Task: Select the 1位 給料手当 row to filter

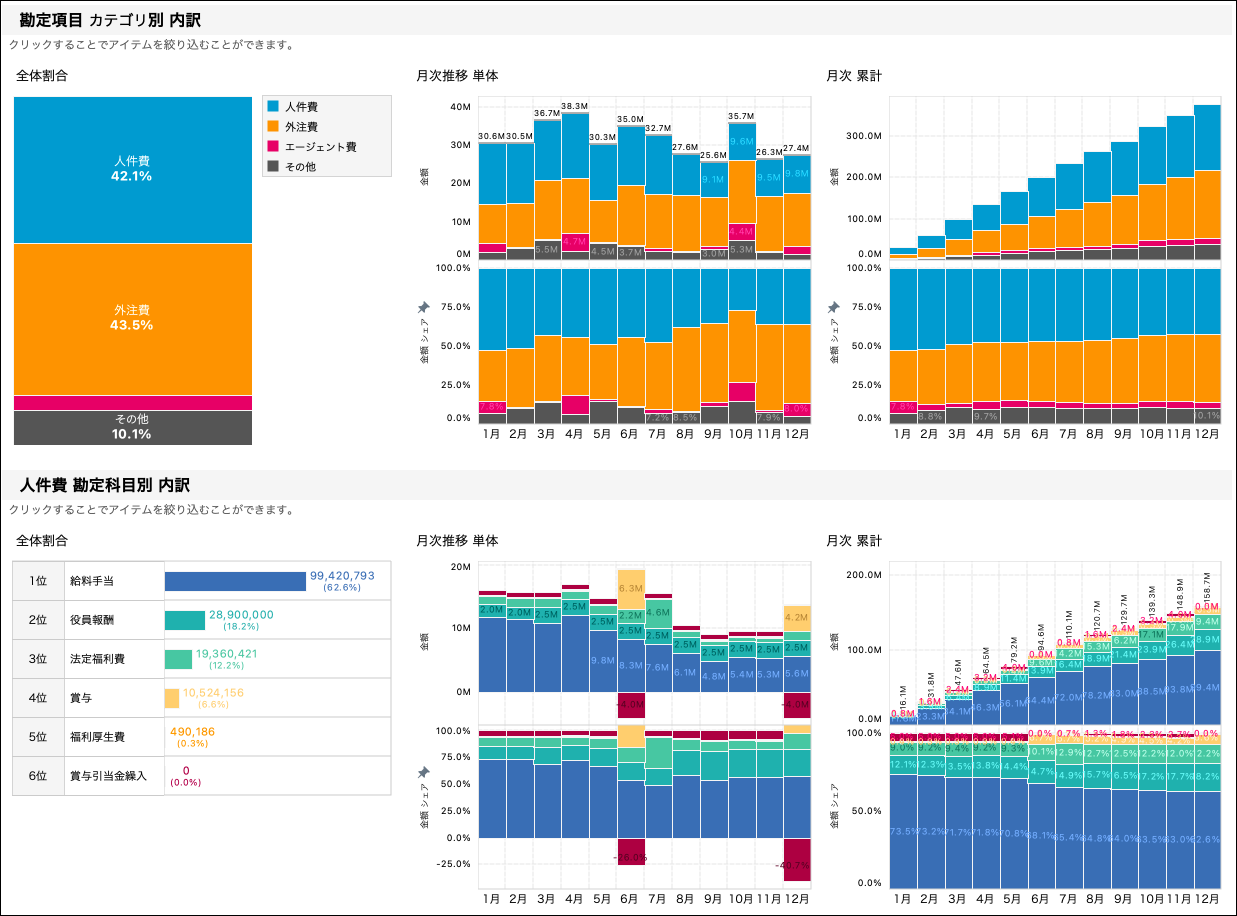Action: 90,580
